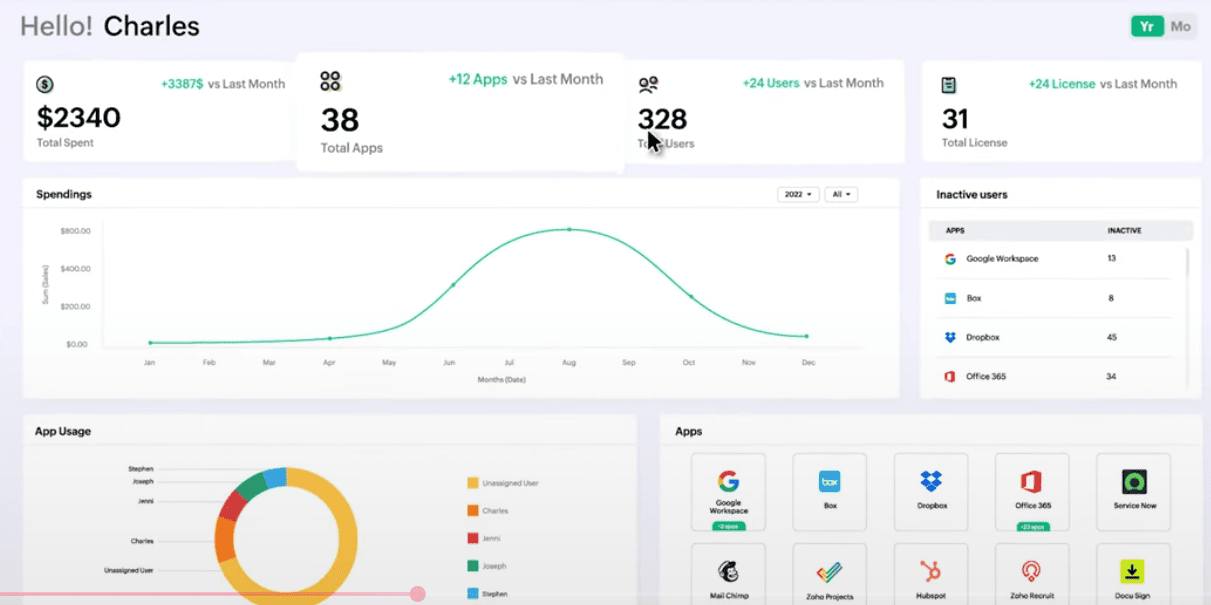Switch the view toggle to Mo
Image resolution: width=1211 pixels, height=605 pixels.
point(1180,26)
